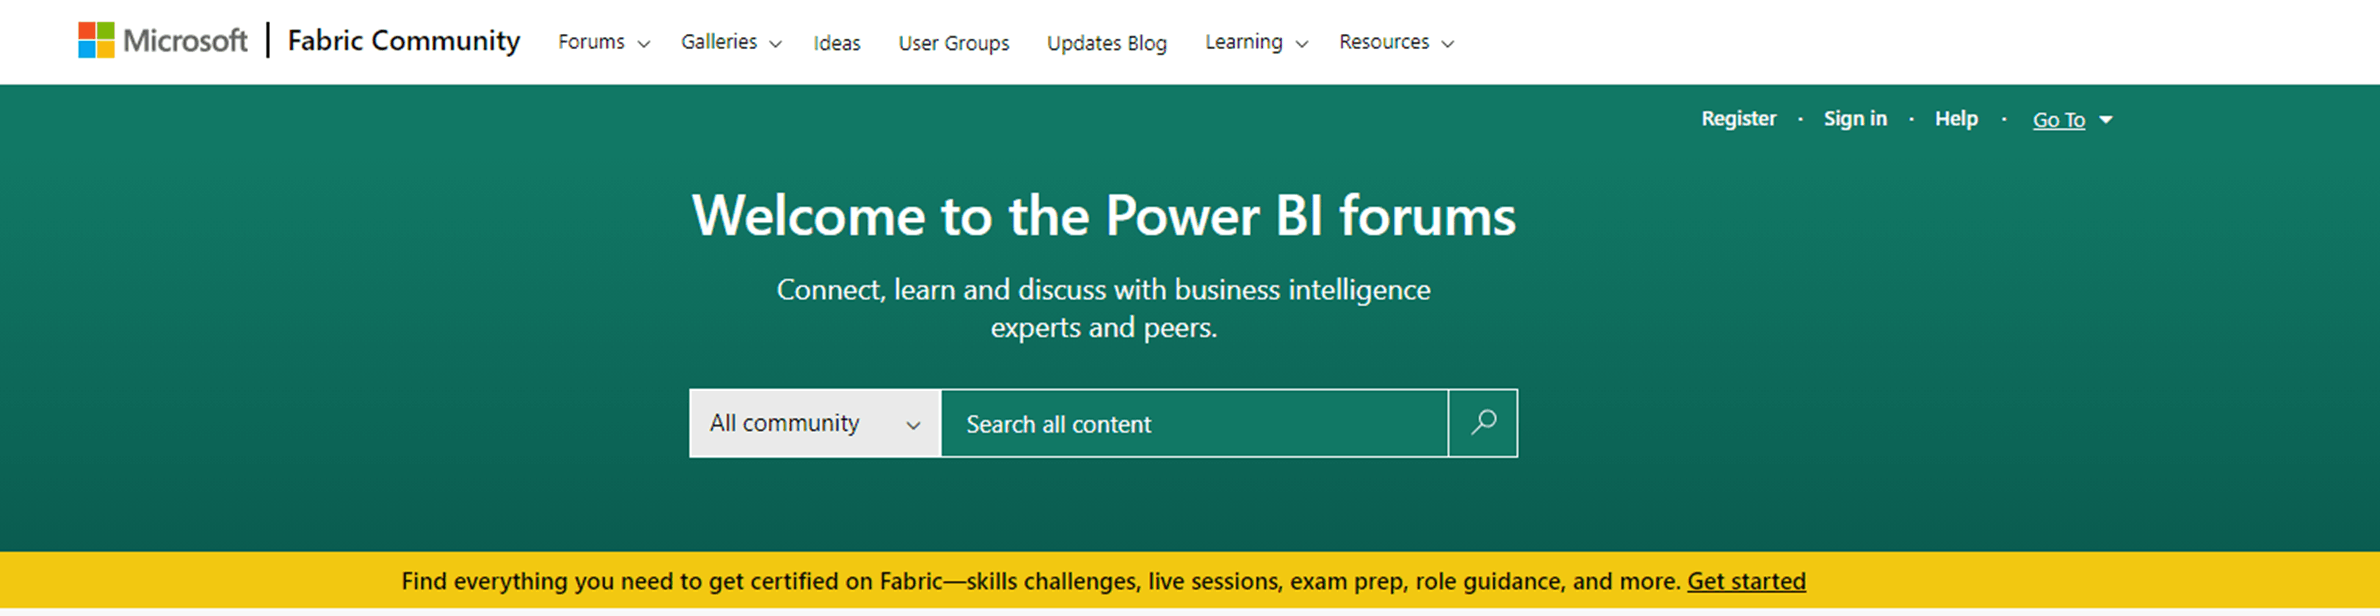Click the magnifying glass search icon

[1483, 423]
